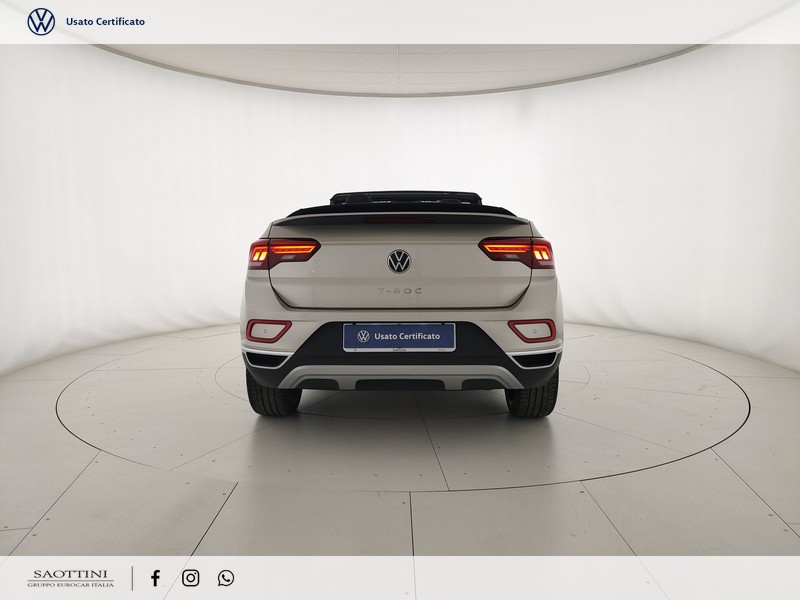Select the right rear tail light
Image resolution: width=800 pixels, height=600 pixels.
pyautogui.click(x=515, y=250)
